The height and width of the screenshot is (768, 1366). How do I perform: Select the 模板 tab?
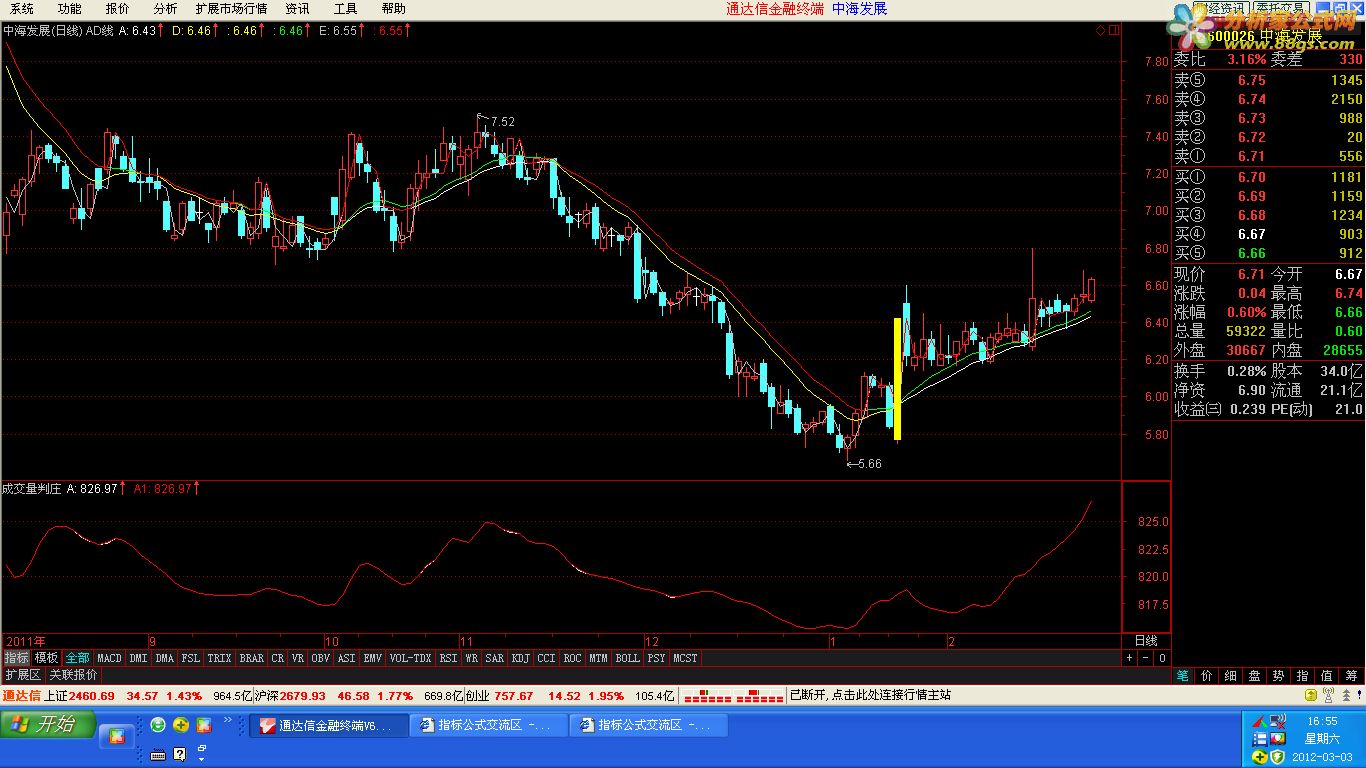click(x=46, y=658)
